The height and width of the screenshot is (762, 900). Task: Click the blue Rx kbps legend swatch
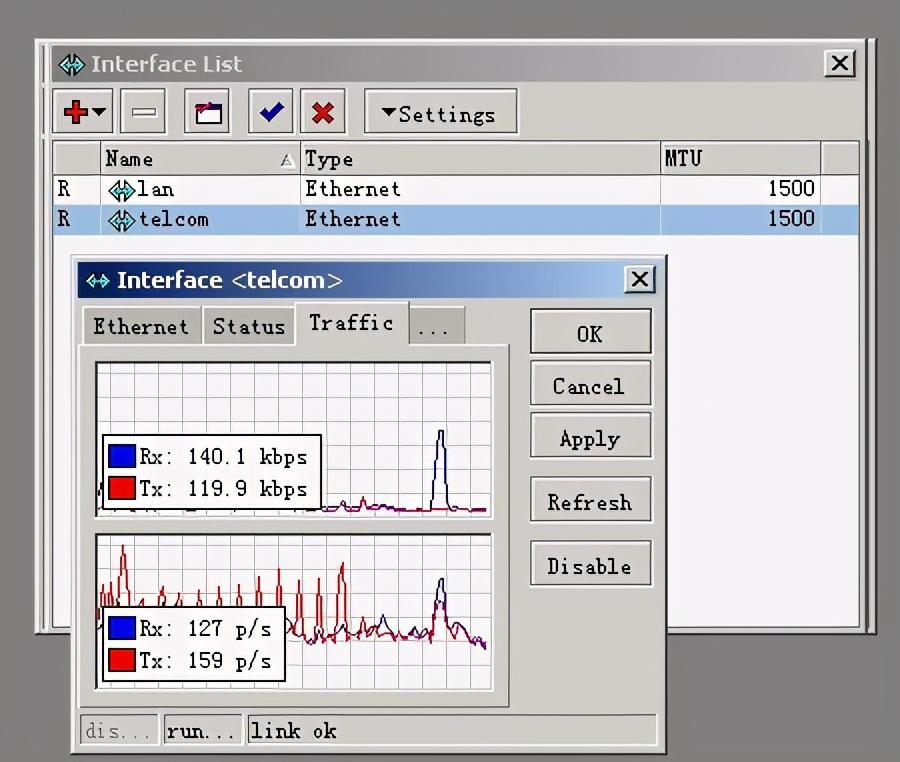[121, 457]
